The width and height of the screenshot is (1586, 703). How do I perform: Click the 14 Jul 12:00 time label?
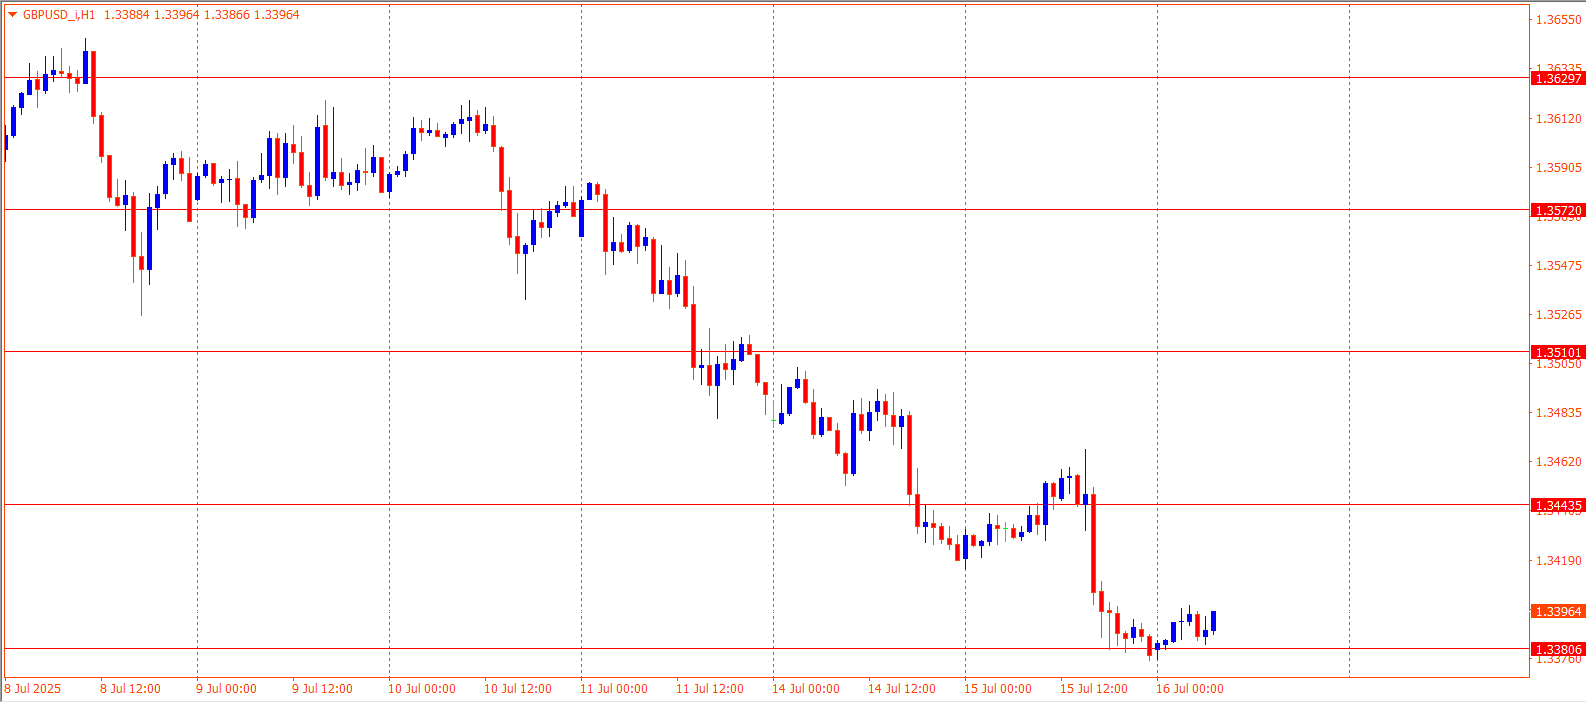coord(902,689)
